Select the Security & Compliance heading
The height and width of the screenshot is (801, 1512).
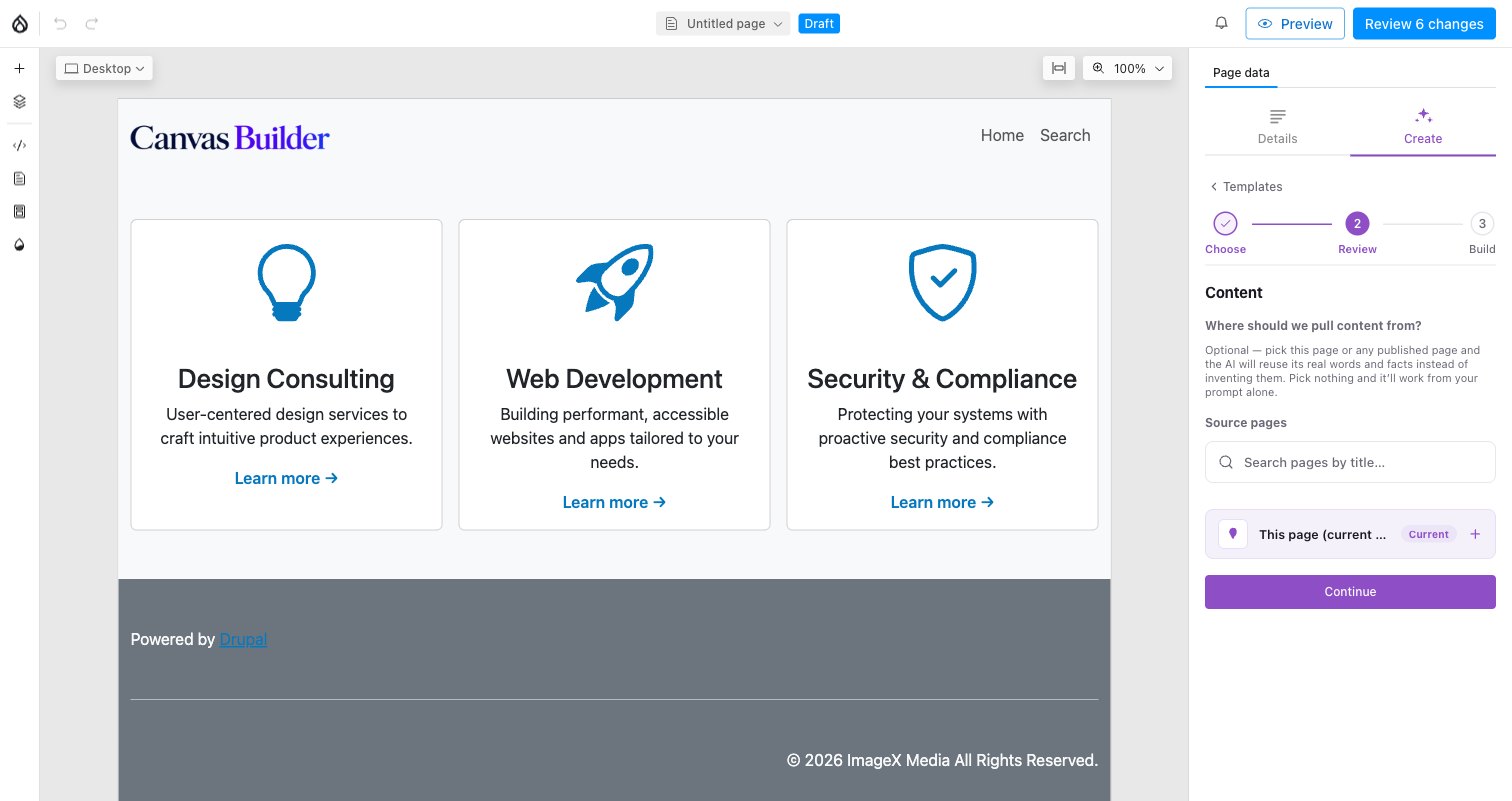point(942,379)
